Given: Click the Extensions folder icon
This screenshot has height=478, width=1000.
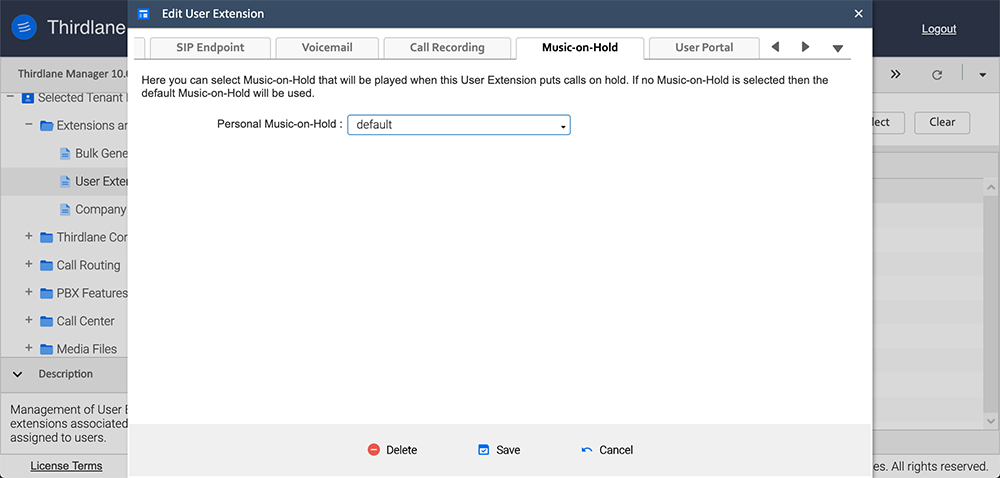Looking at the screenshot, I should tap(46, 126).
